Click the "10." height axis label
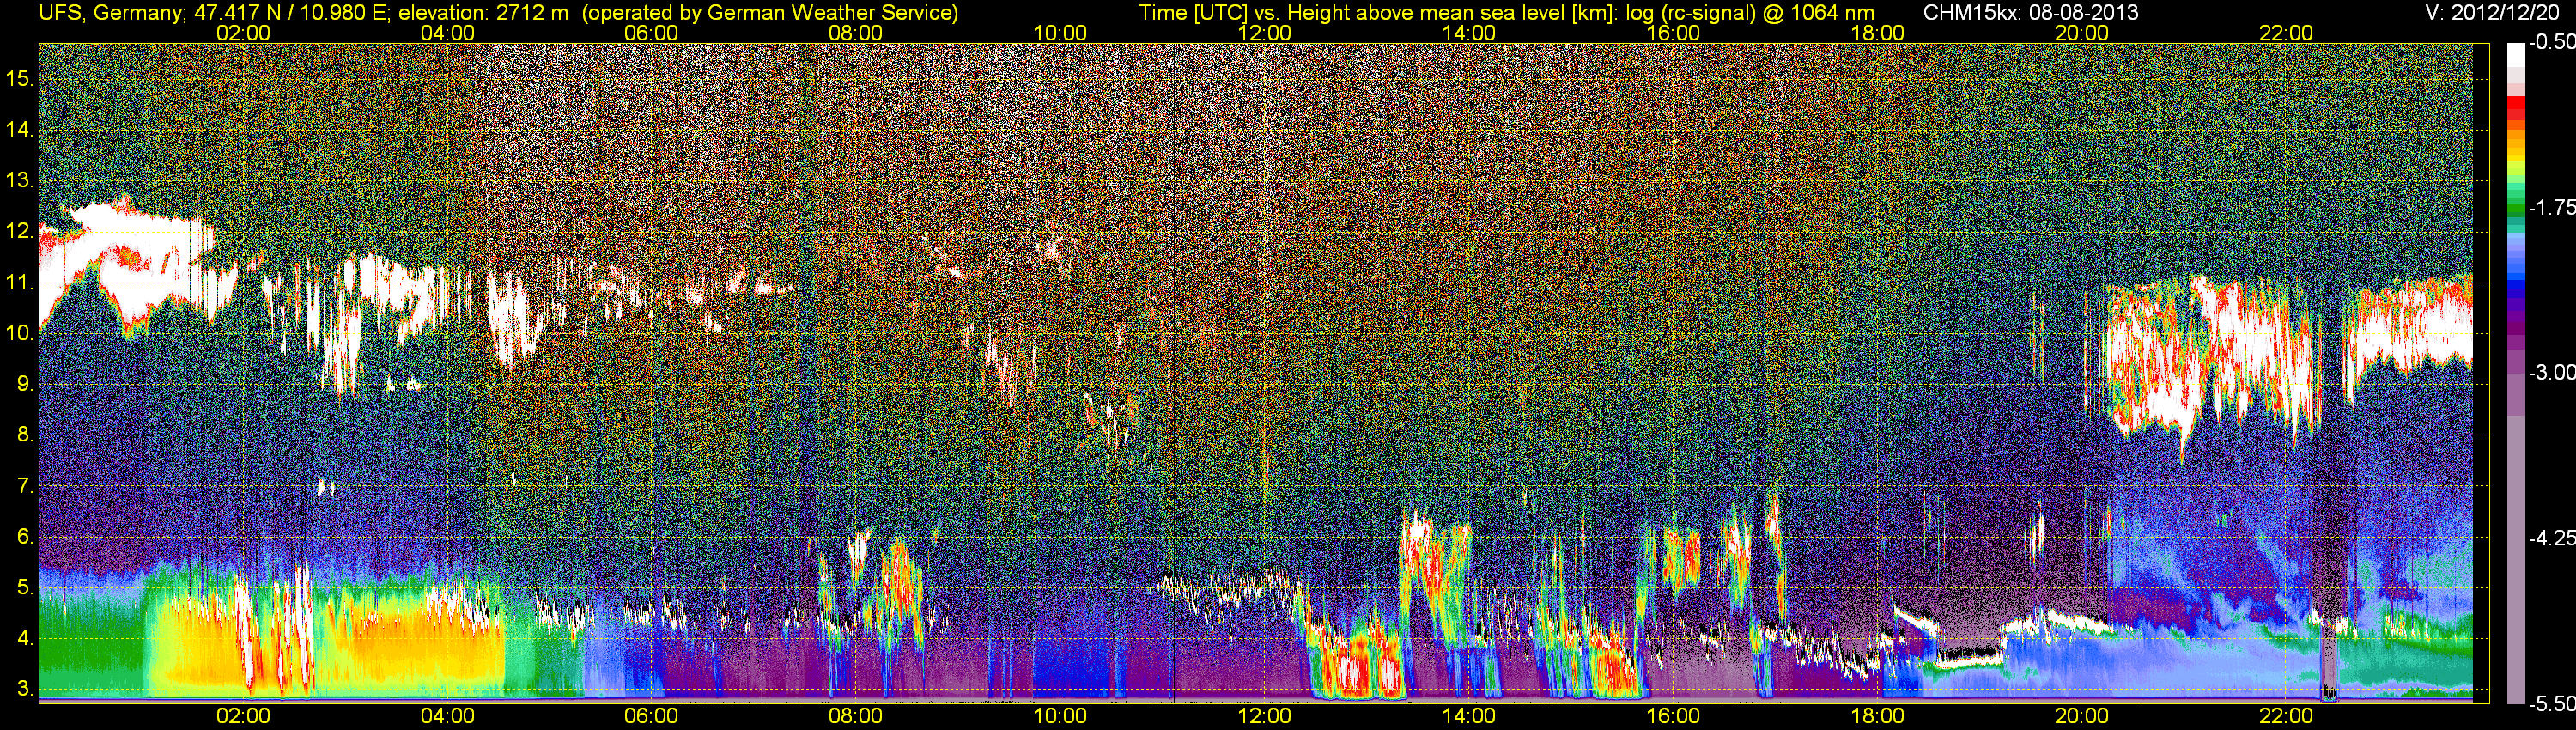This screenshot has height=730, width=2576. click(x=19, y=333)
